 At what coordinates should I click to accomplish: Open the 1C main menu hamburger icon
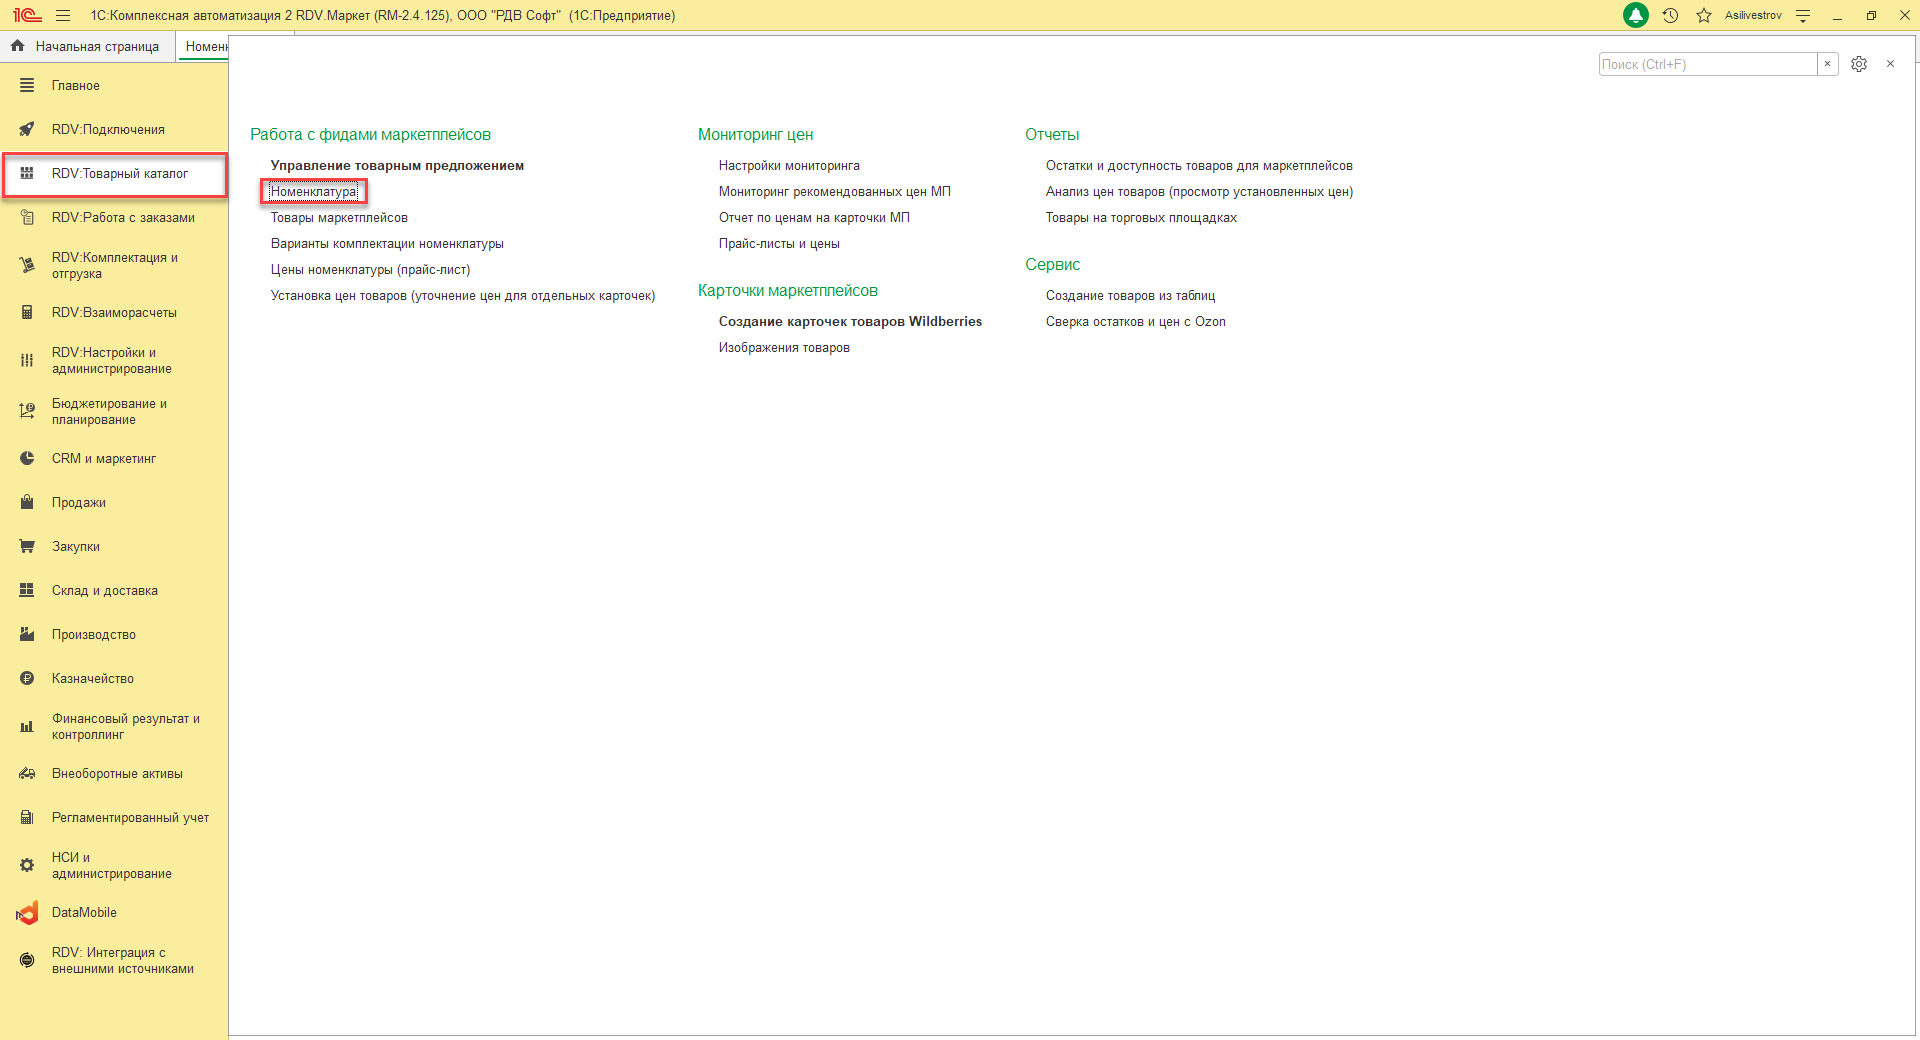pyautogui.click(x=63, y=15)
